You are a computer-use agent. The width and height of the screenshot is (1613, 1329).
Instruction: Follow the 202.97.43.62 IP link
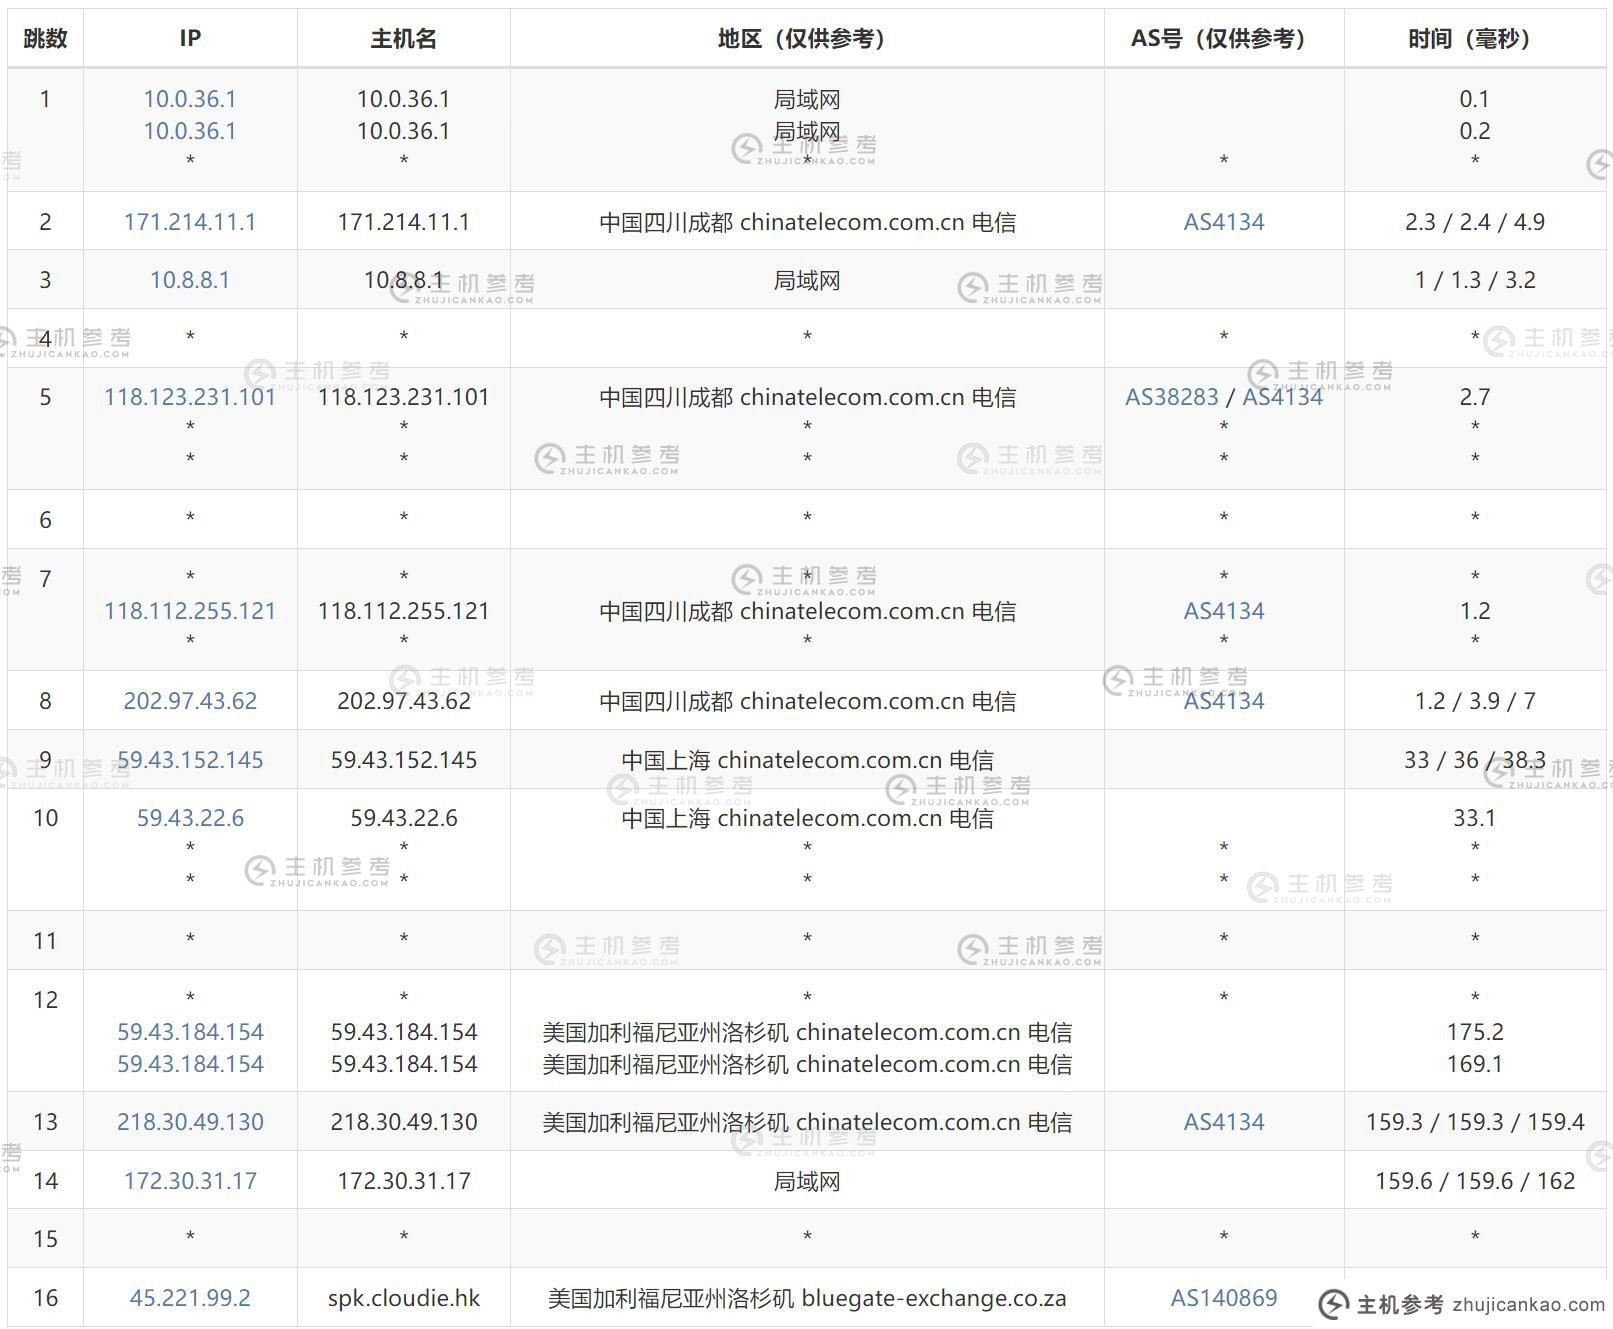pyautogui.click(x=190, y=701)
